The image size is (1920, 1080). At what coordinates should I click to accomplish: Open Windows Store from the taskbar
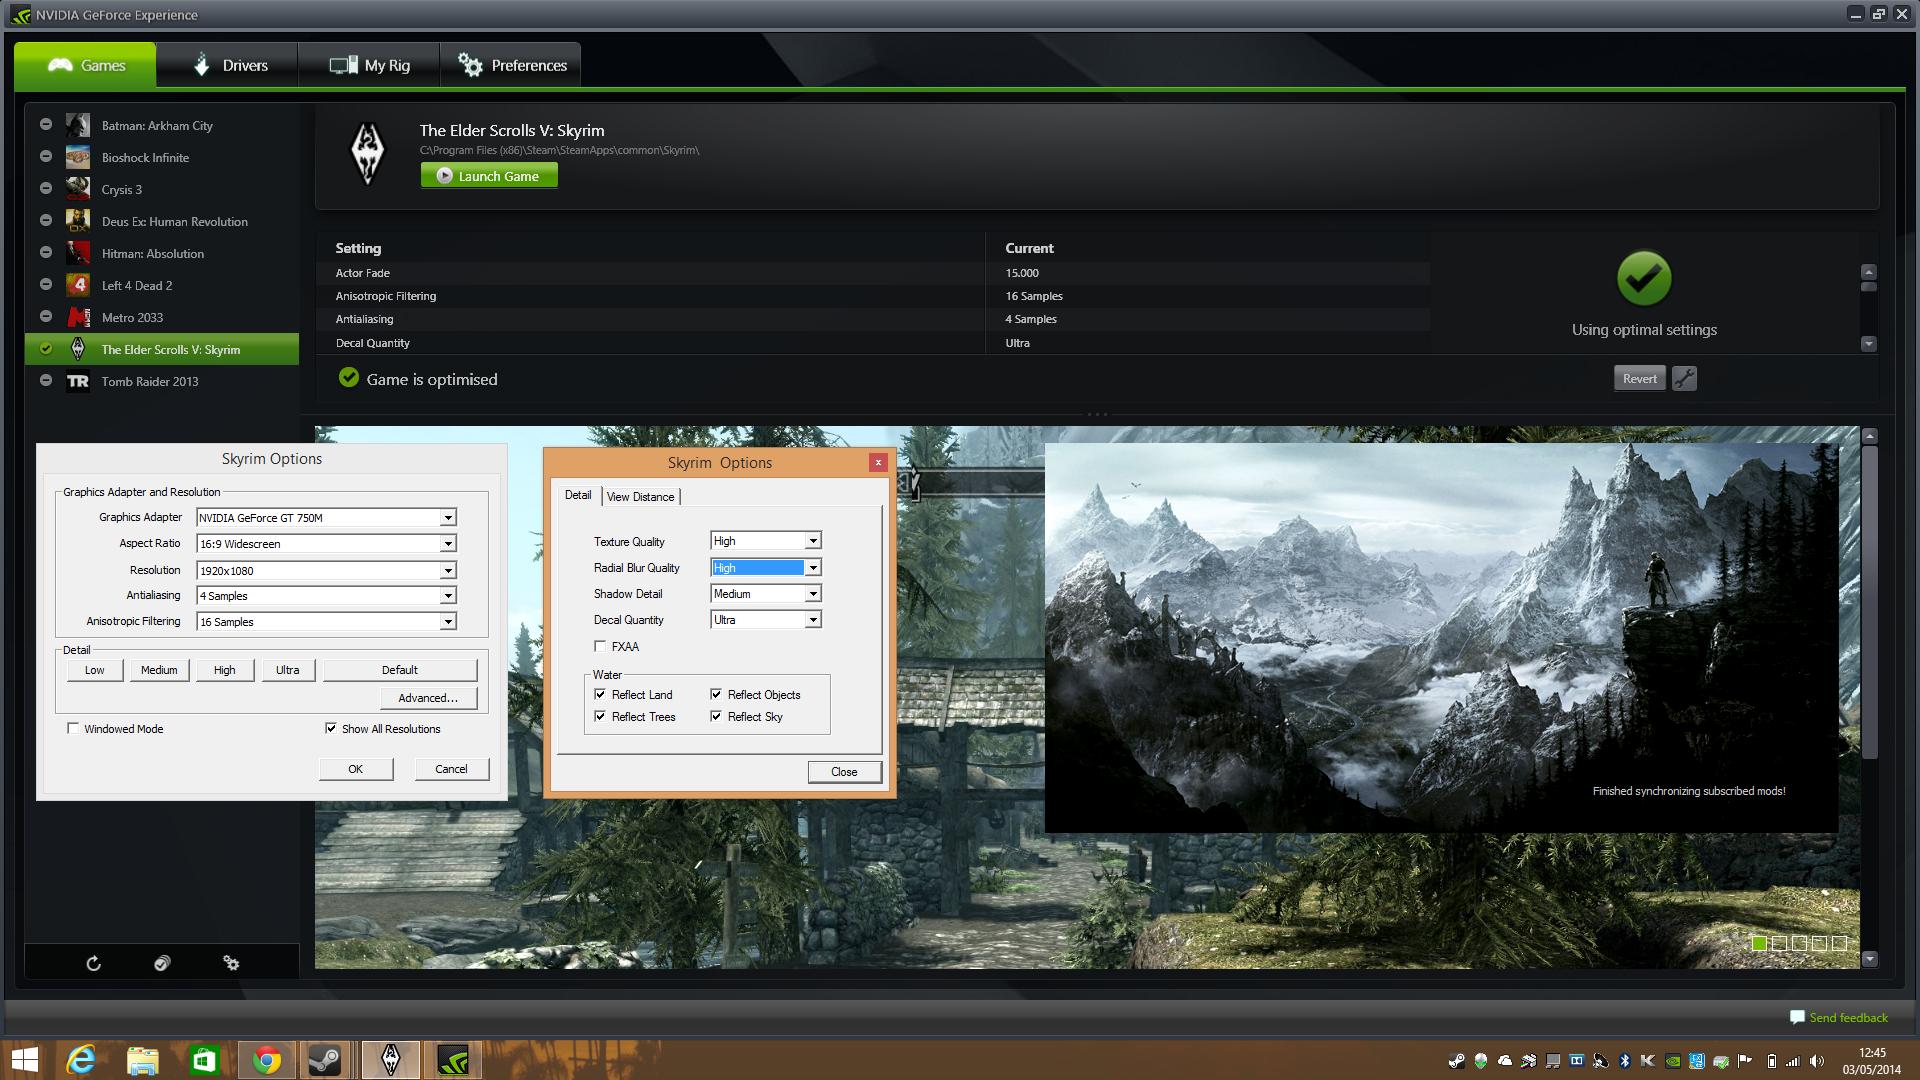point(204,1060)
